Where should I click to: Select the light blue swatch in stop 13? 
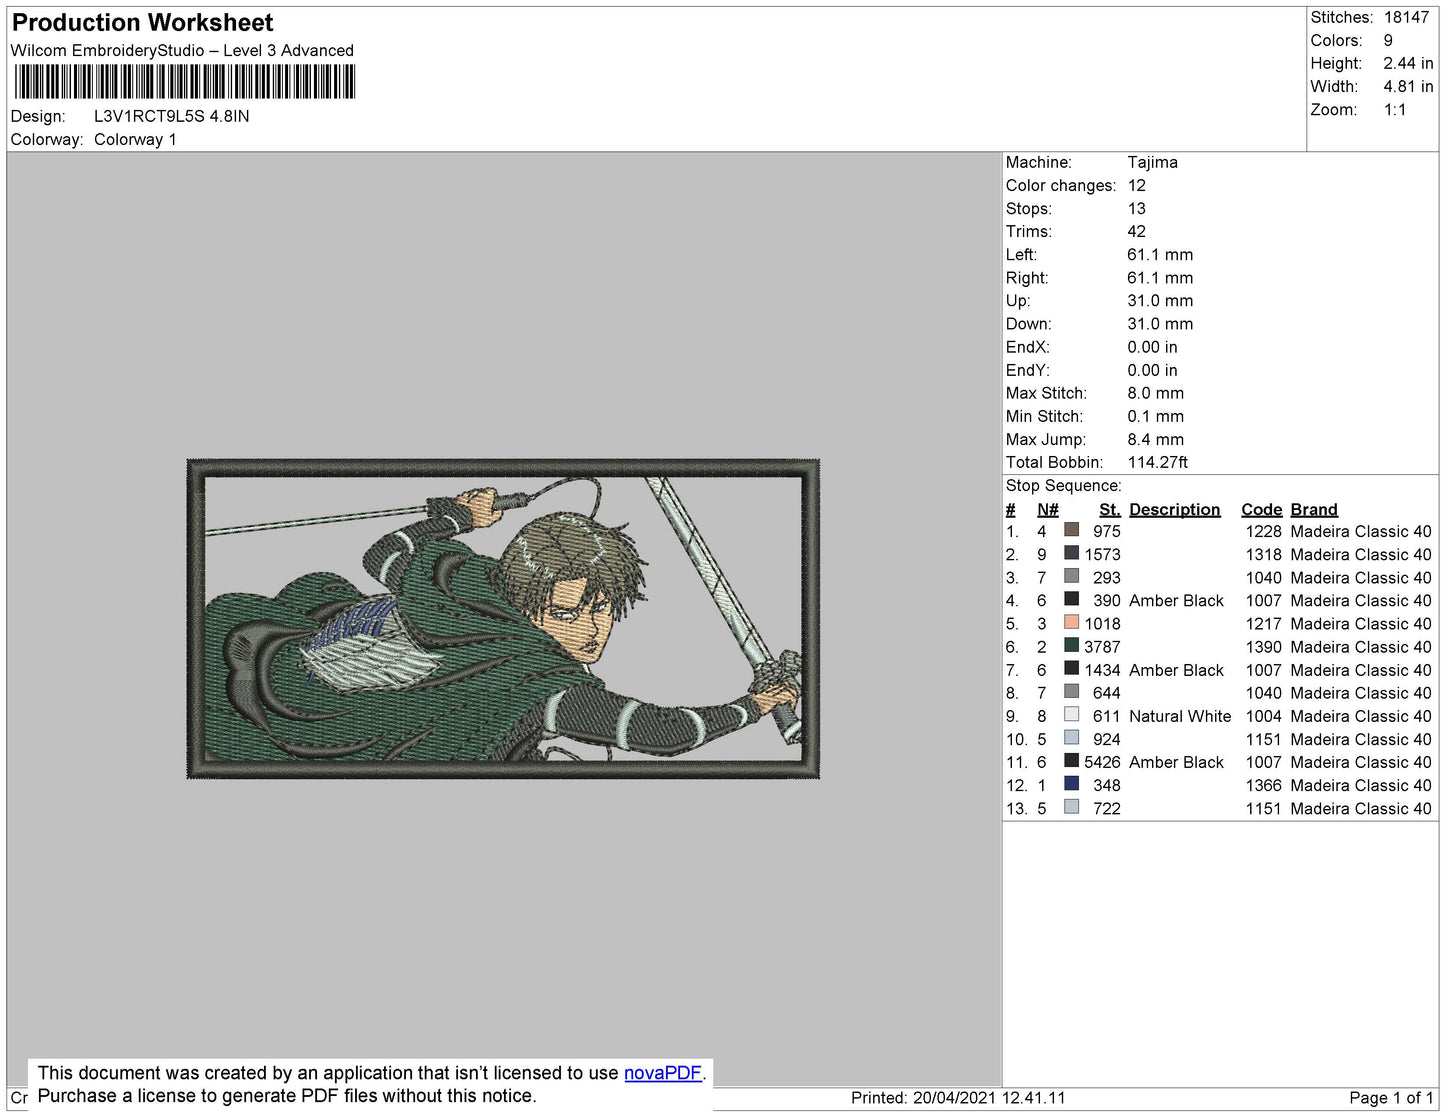[1071, 807]
